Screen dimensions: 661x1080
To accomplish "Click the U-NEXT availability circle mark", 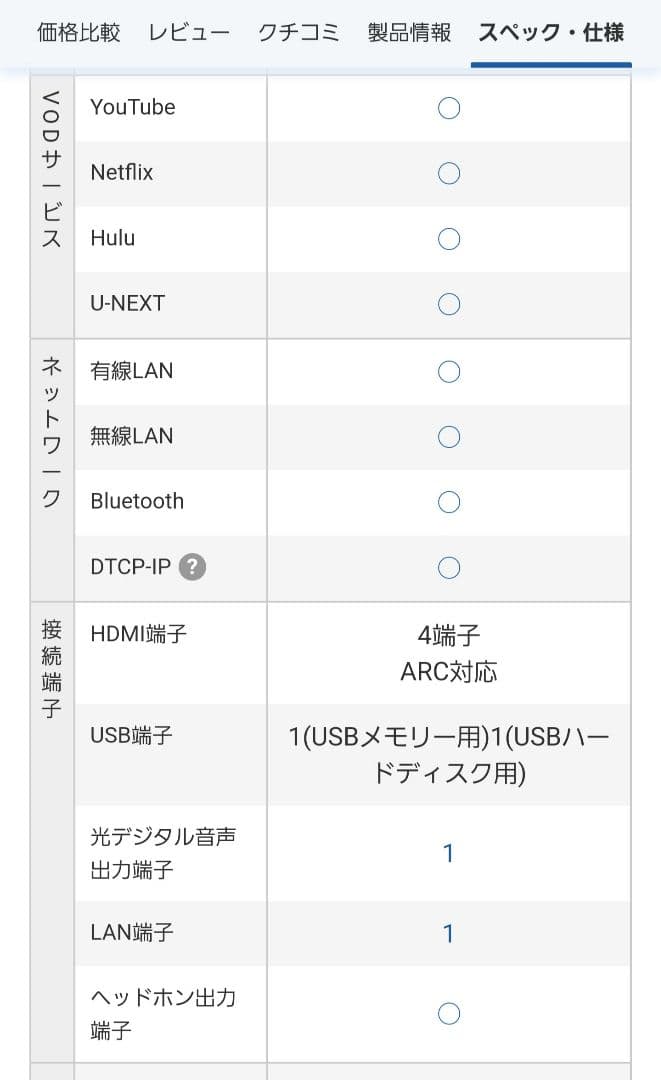I will click(x=448, y=303).
